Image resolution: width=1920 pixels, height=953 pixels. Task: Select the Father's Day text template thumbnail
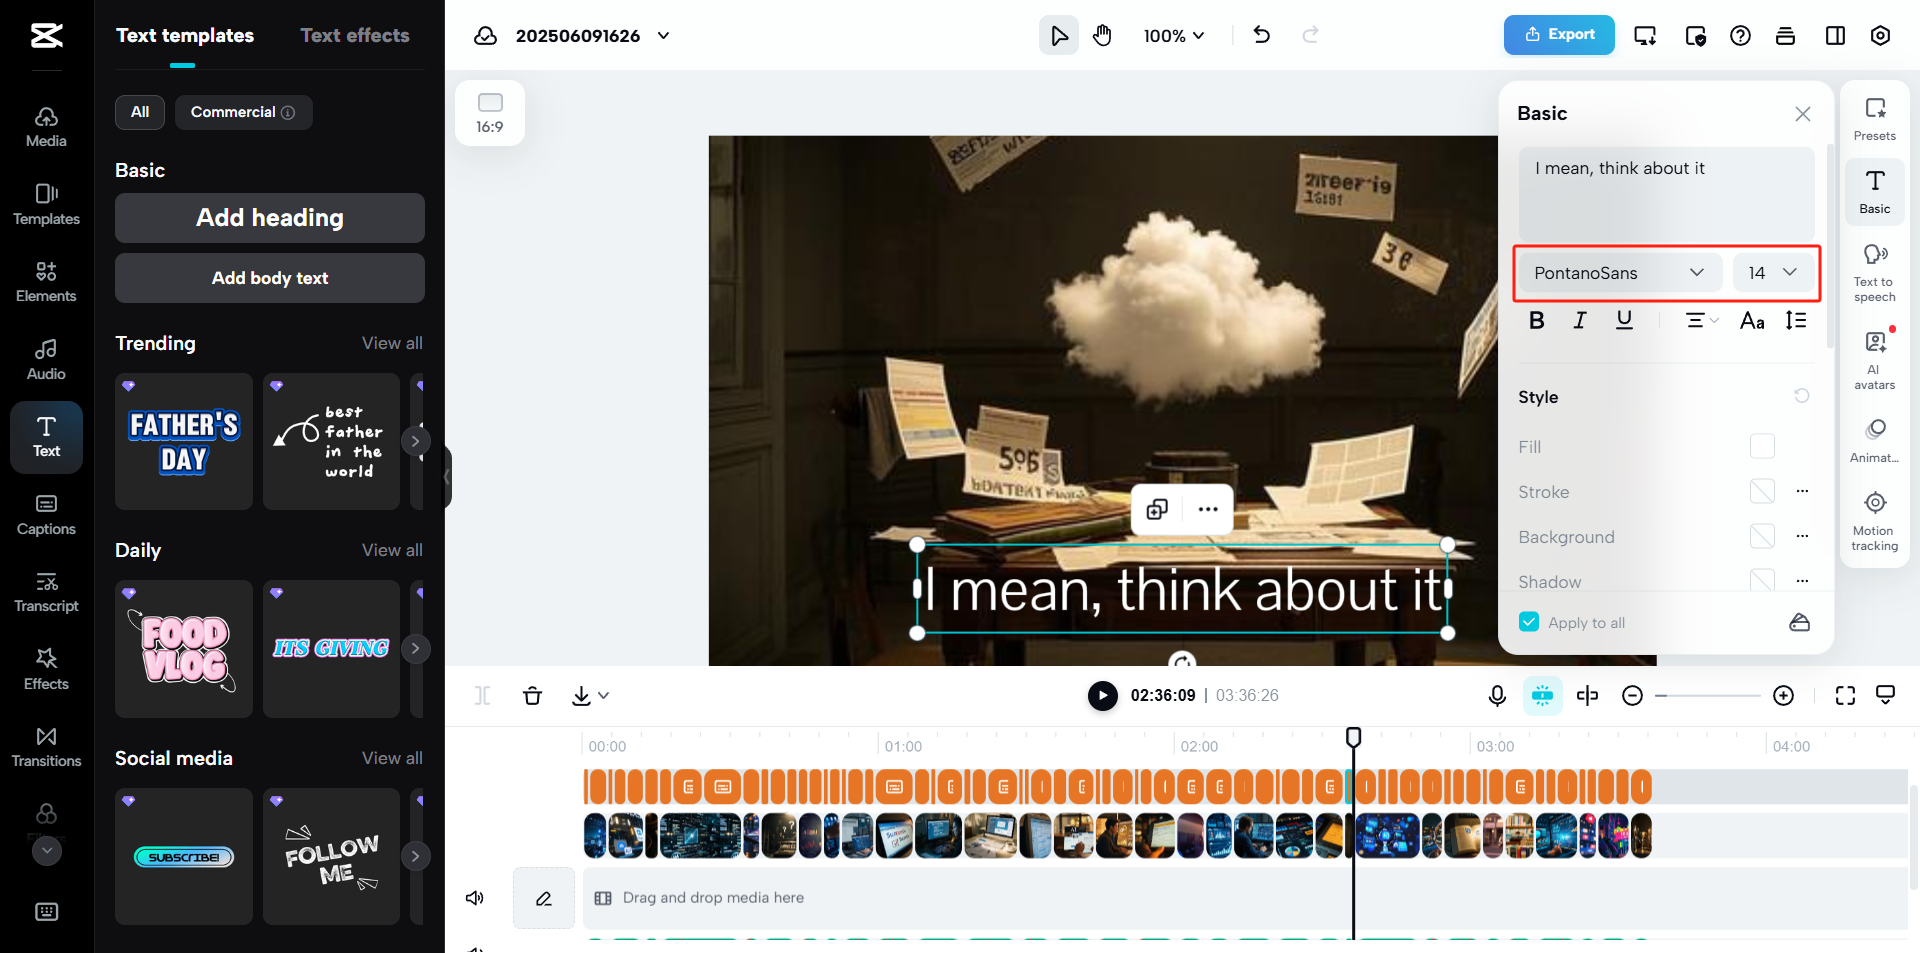coord(184,441)
